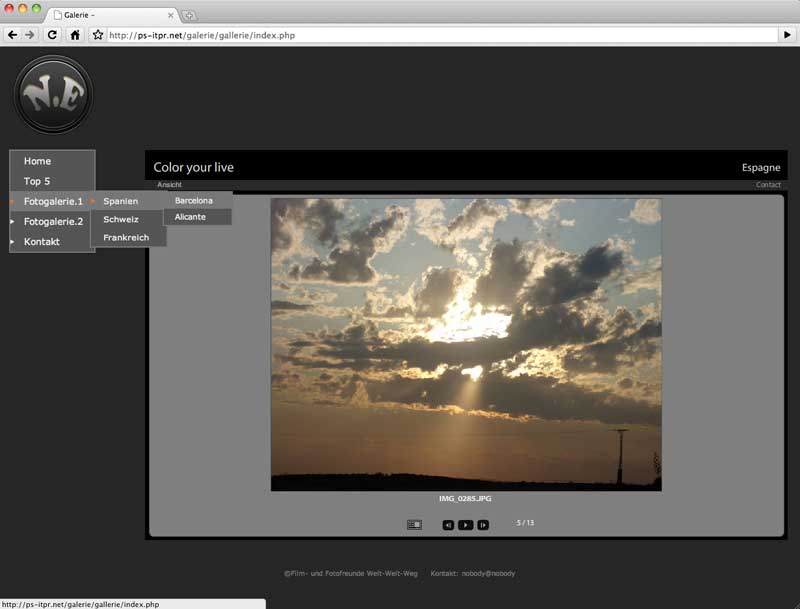Close the Galerie tab
Screen dimensions: 800x609
tap(170, 15)
